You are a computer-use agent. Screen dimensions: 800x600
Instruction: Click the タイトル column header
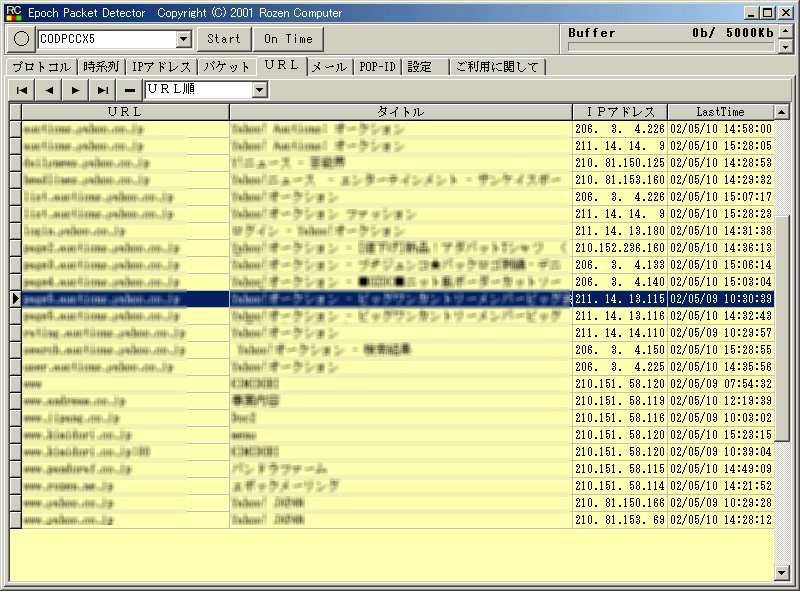tap(401, 112)
